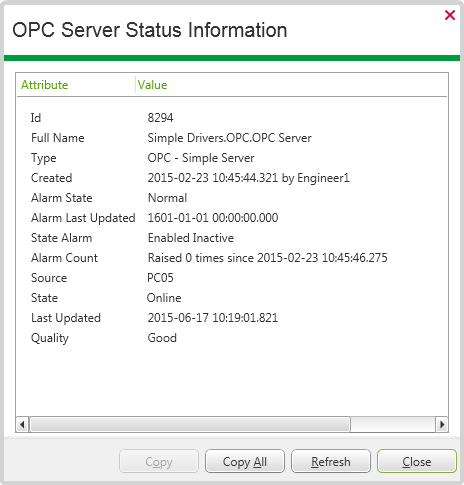Click the Close button
This screenshot has height=485, width=464.
pos(417,461)
